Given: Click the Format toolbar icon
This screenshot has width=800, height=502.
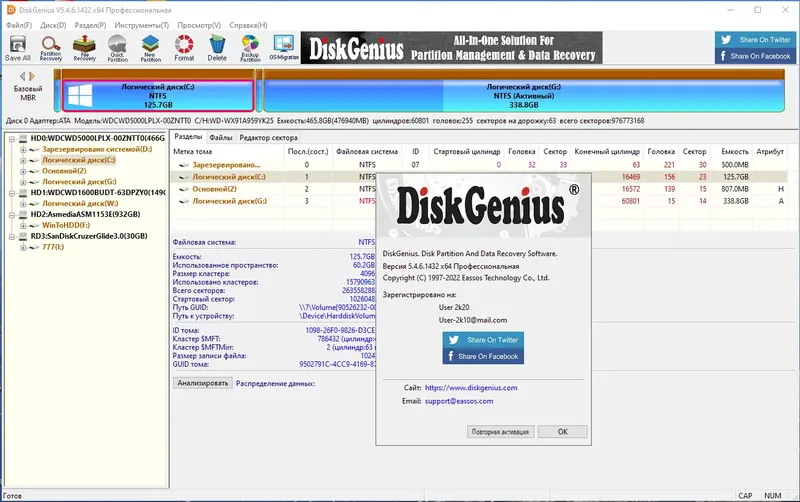Looking at the screenshot, I should point(184,48).
